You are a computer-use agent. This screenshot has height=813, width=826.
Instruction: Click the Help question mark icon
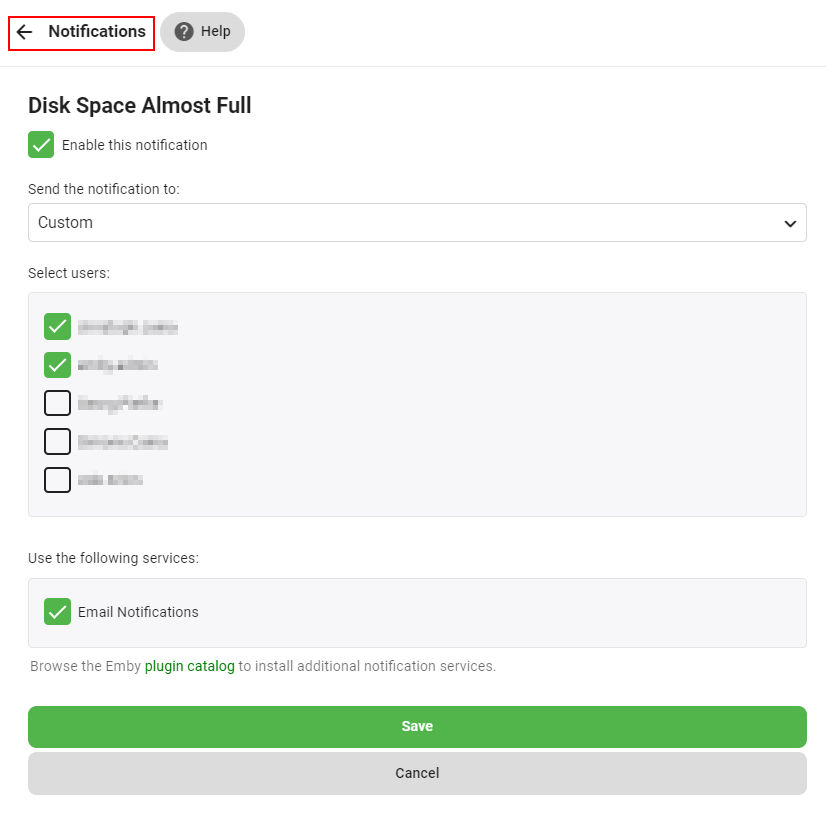point(184,32)
